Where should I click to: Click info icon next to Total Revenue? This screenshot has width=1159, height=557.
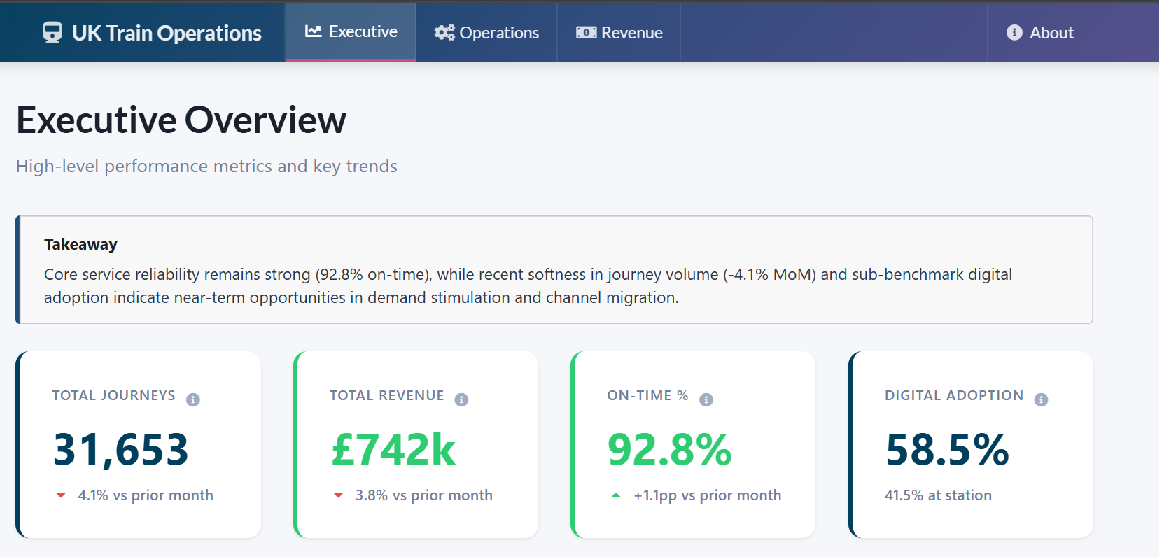pyautogui.click(x=461, y=400)
